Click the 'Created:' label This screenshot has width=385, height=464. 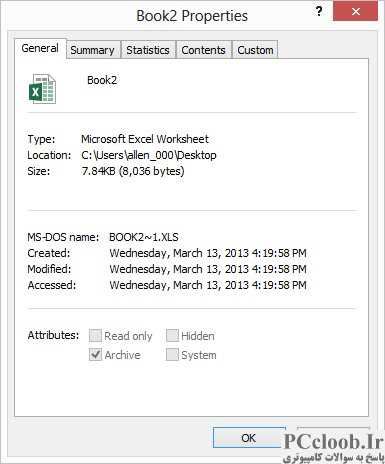click(49, 253)
